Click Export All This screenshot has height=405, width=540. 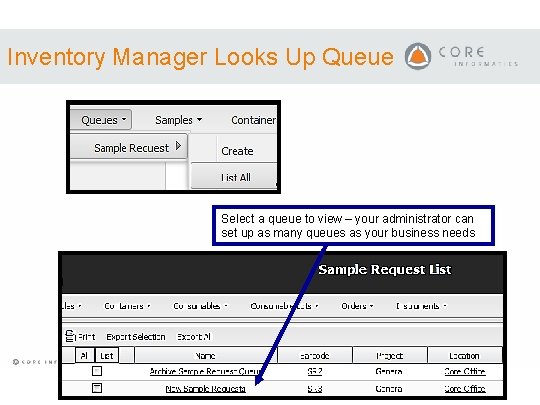[x=194, y=337]
